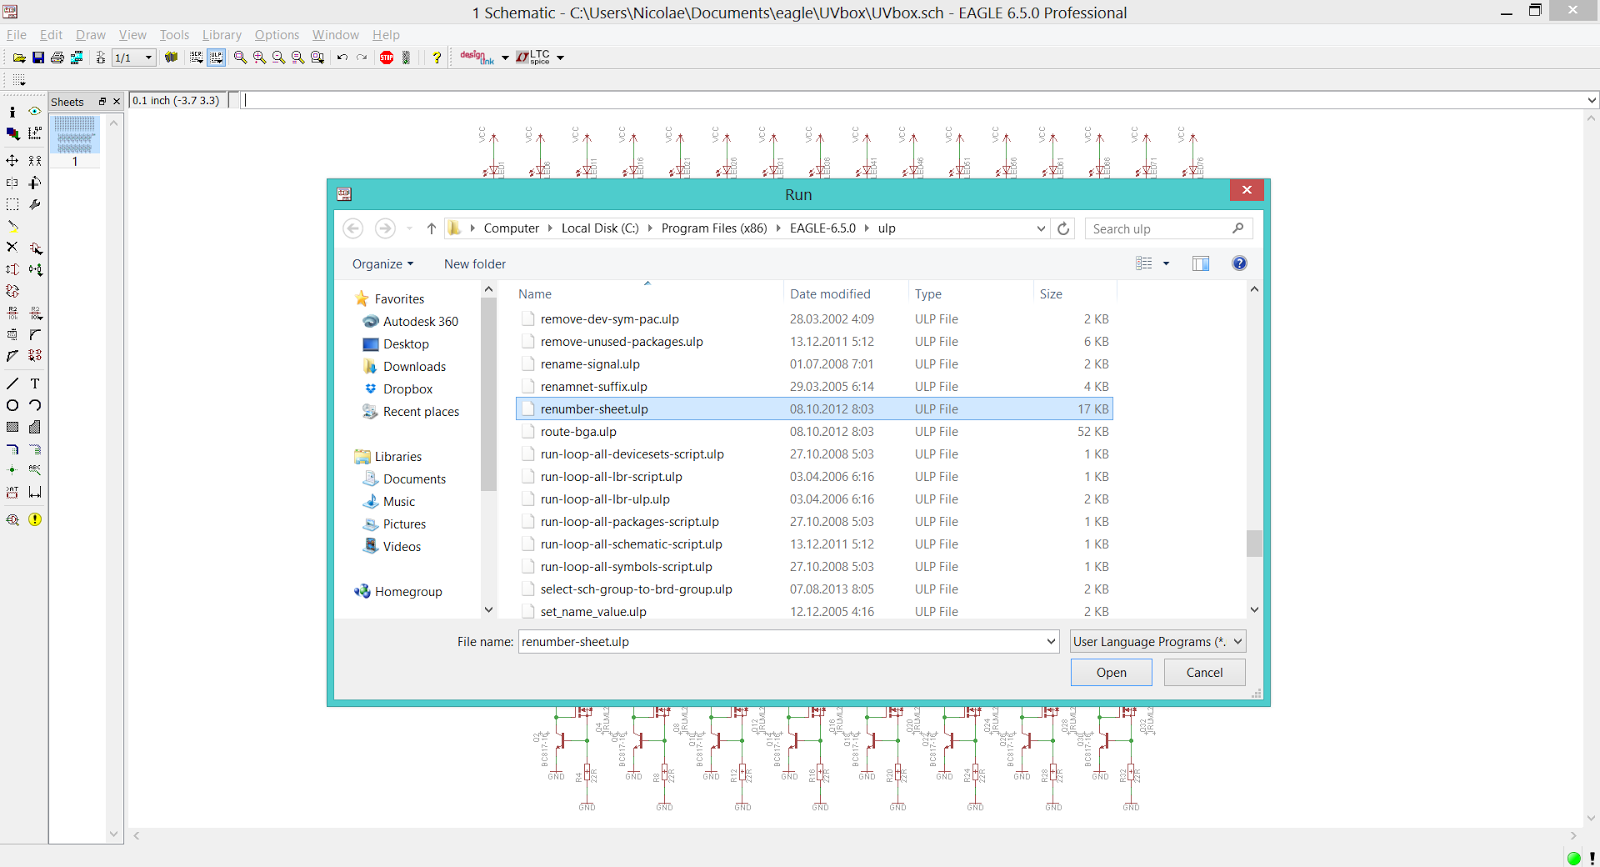Screen dimensions: 1600x867
Task: Select Documents under Libraries
Action: tap(414, 479)
